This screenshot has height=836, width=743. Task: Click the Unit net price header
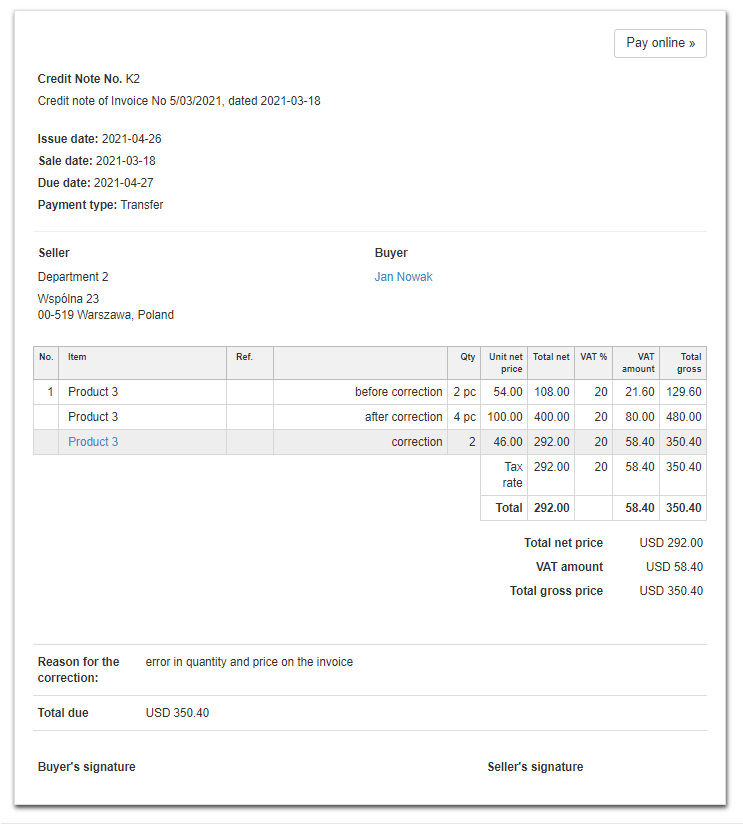coord(505,363)
